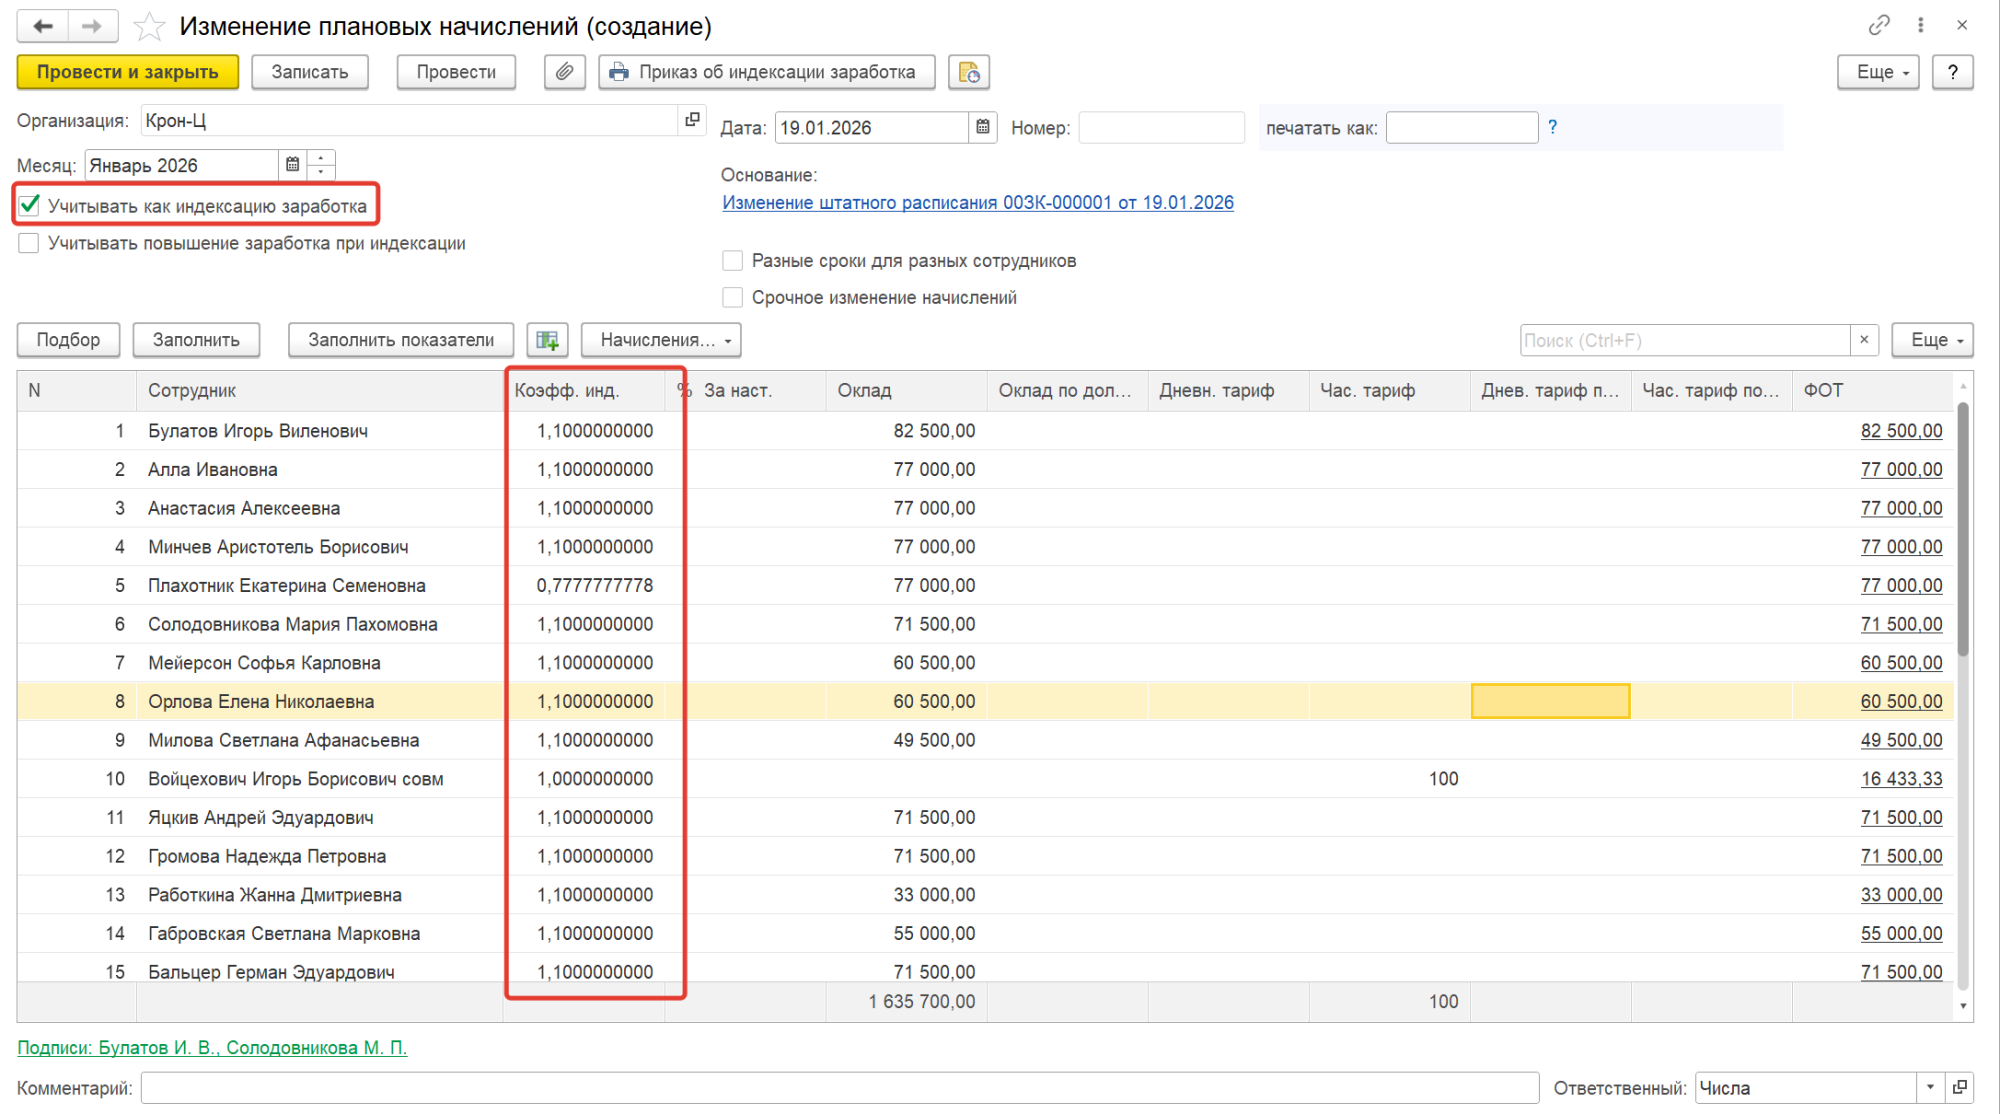Enable Учитывать повышение заработка при индексации
Viewport: 2000px width, 1114px height.
point(29,243)
